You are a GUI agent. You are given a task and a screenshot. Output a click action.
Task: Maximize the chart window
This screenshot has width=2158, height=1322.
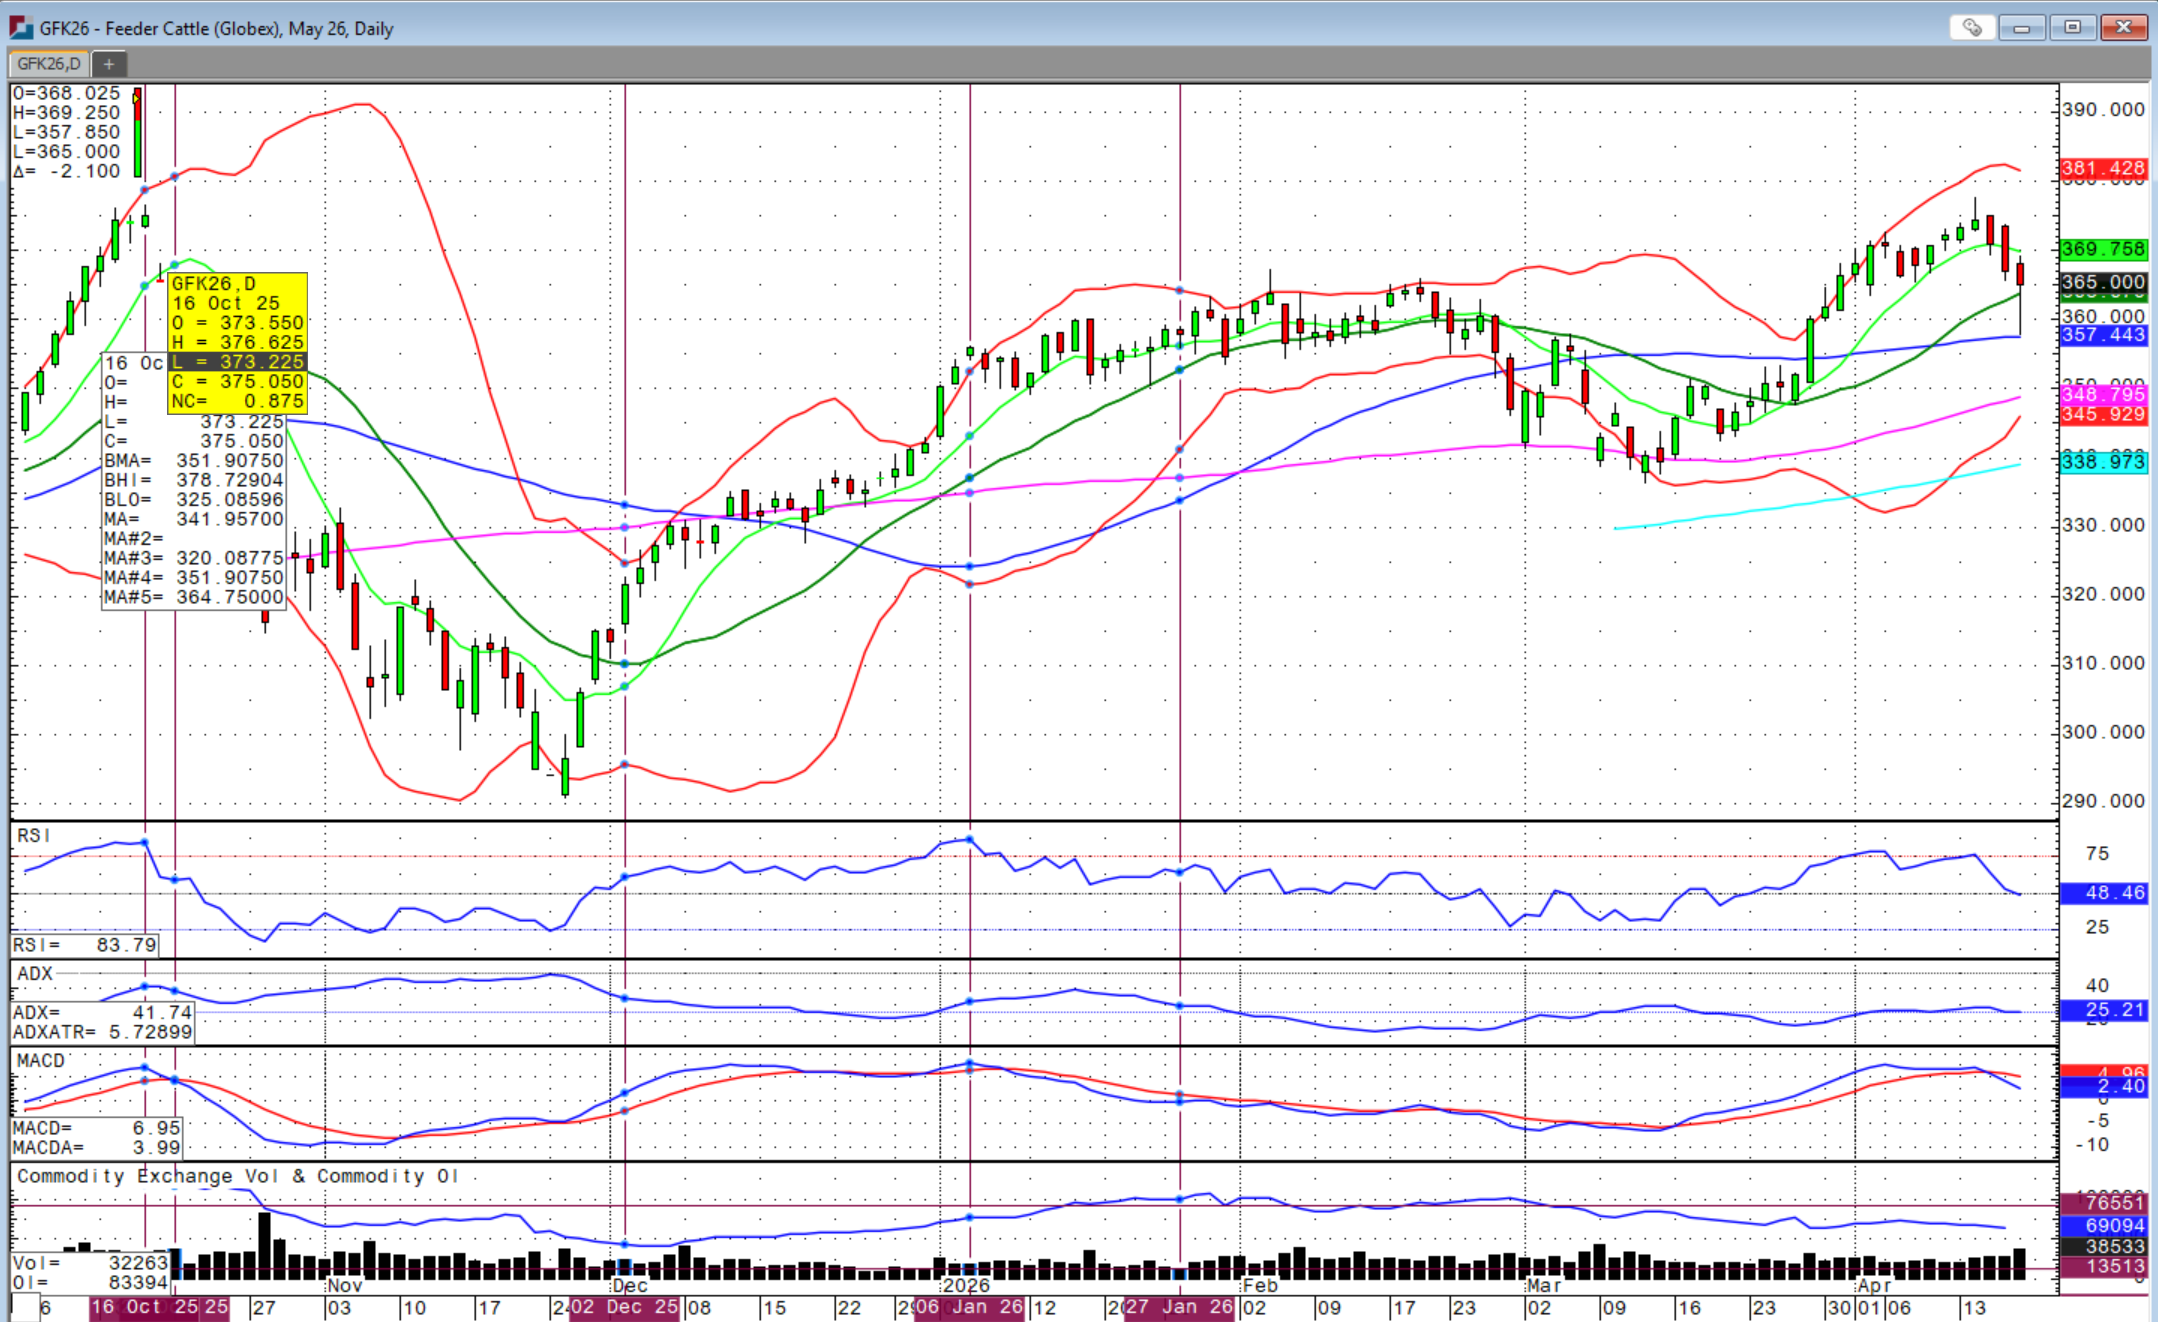[2073, 27]
